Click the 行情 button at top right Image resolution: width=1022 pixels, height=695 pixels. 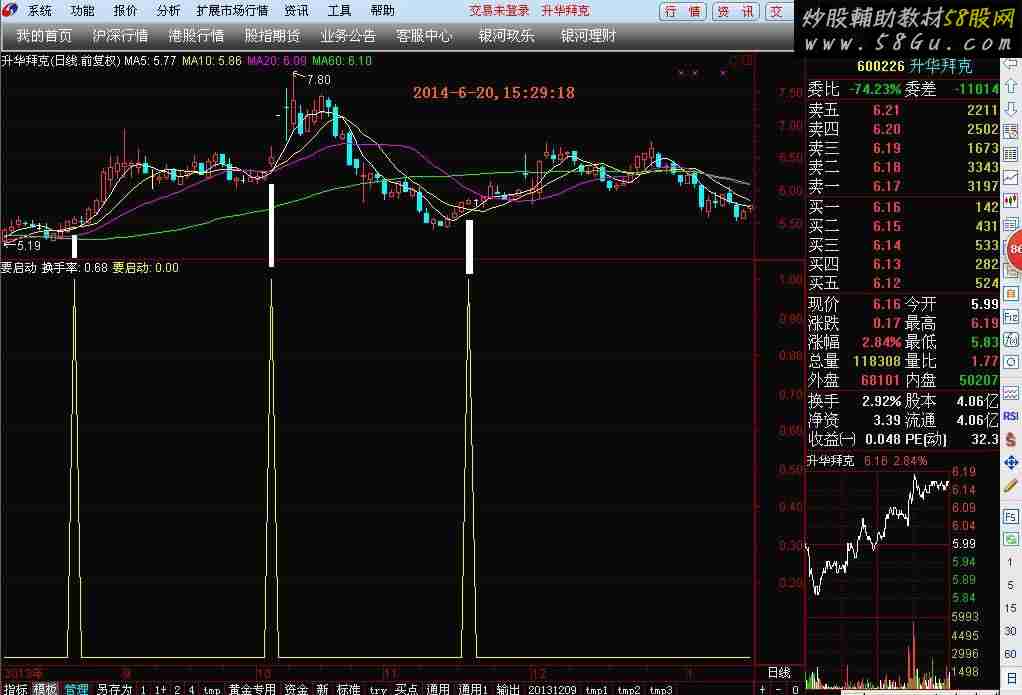coord(682,12)
